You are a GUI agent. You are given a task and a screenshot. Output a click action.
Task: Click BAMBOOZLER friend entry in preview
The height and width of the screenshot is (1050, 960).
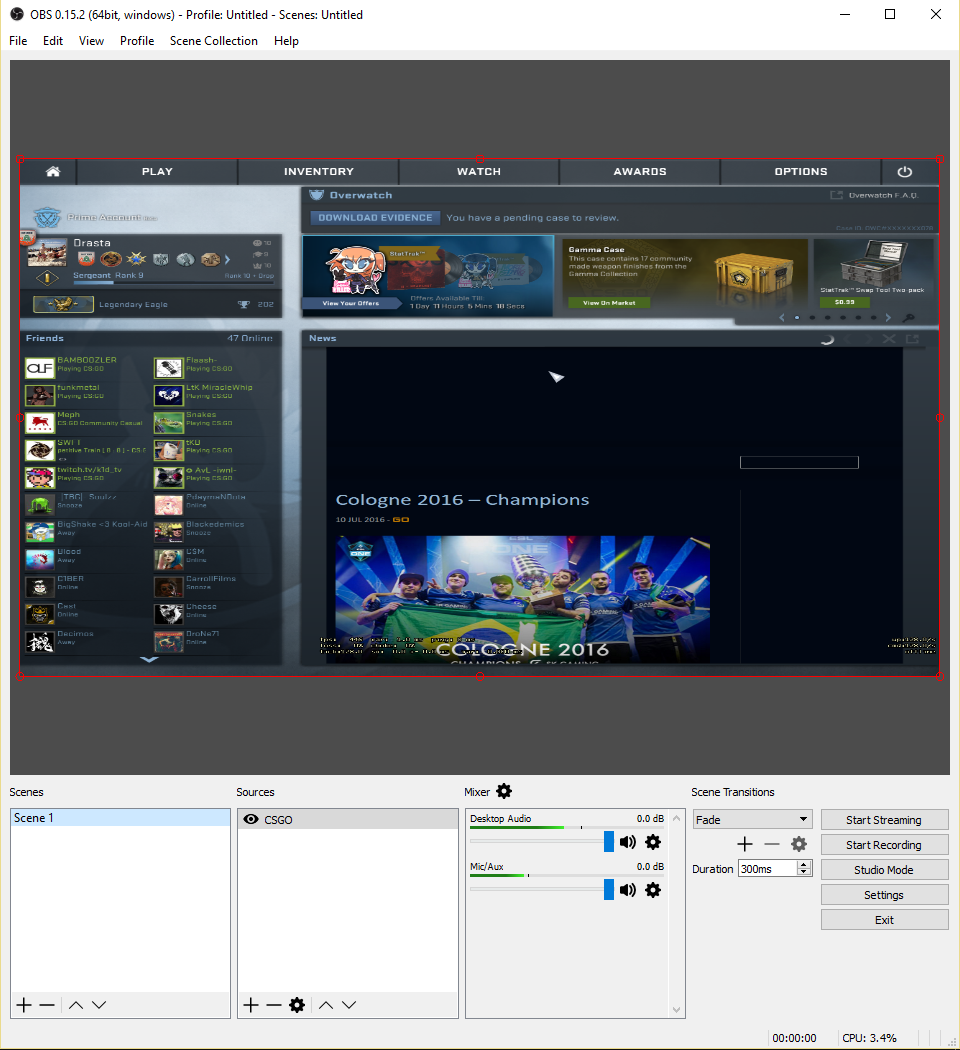click(87, 366)
